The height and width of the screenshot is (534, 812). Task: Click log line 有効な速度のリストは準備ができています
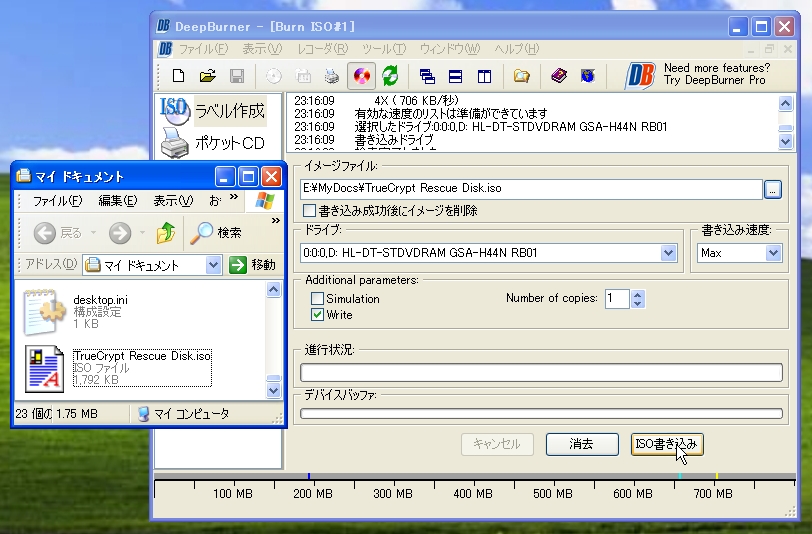451,113
